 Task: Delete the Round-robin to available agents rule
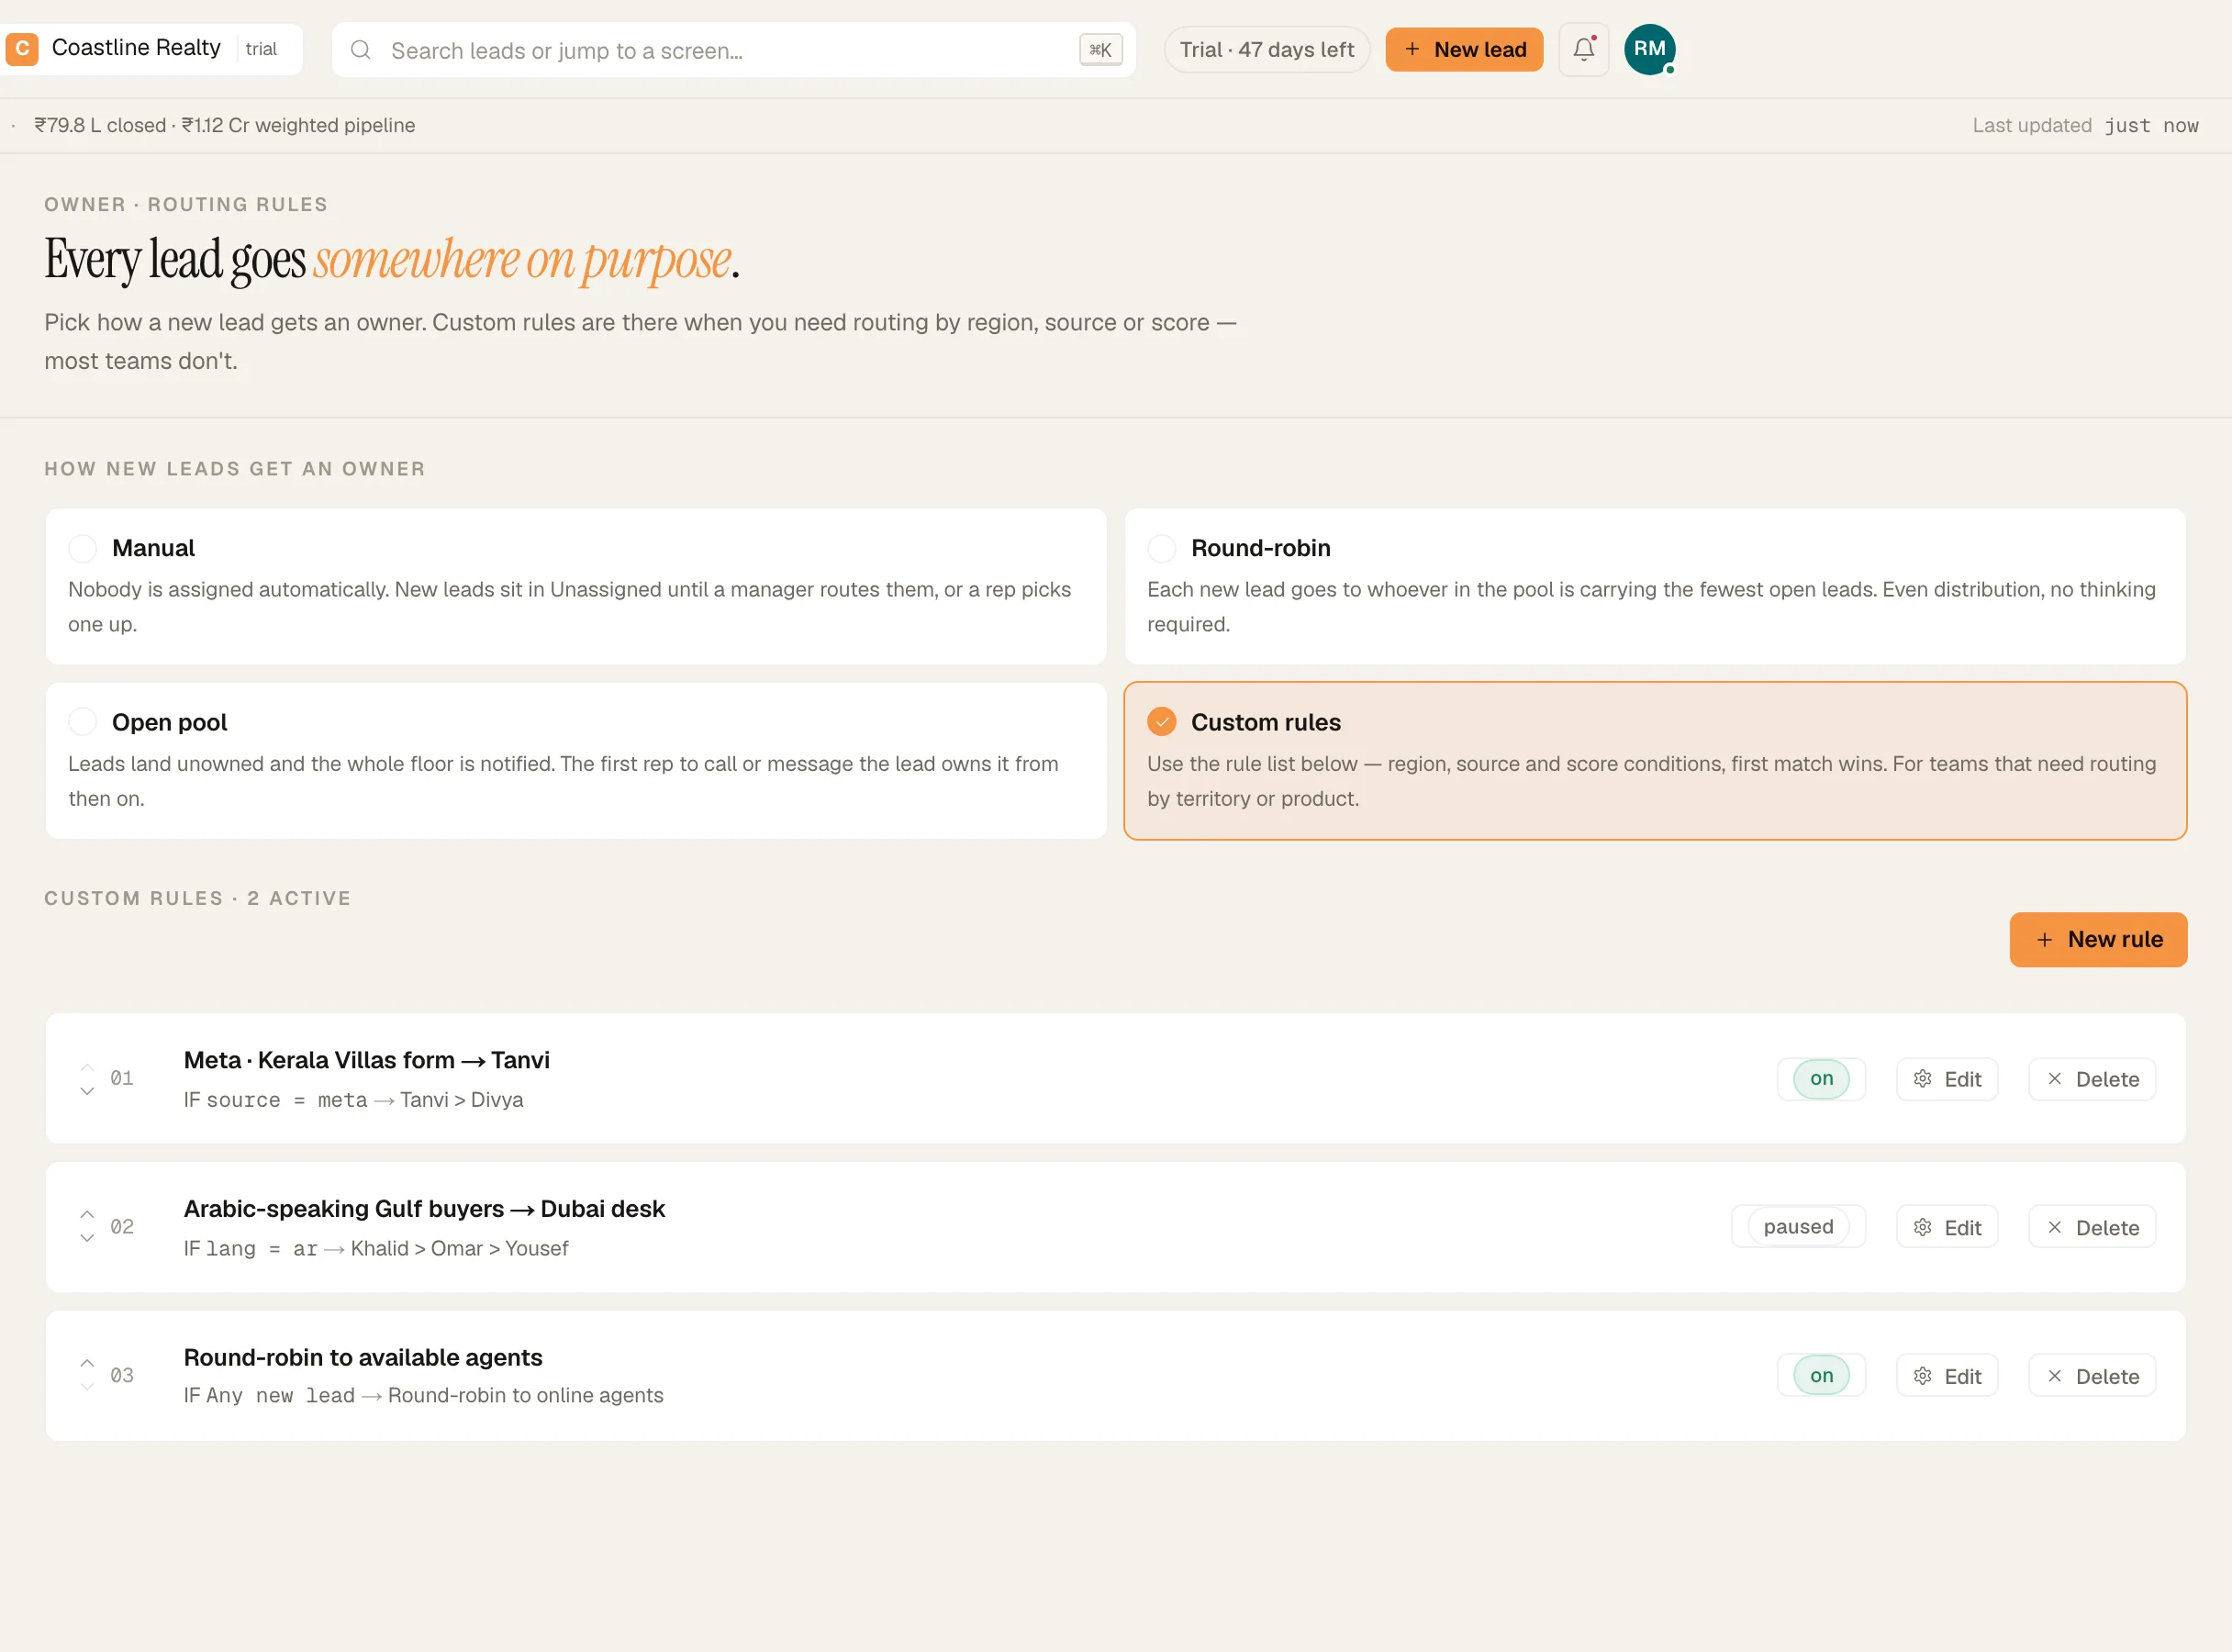point(2092,1376)
